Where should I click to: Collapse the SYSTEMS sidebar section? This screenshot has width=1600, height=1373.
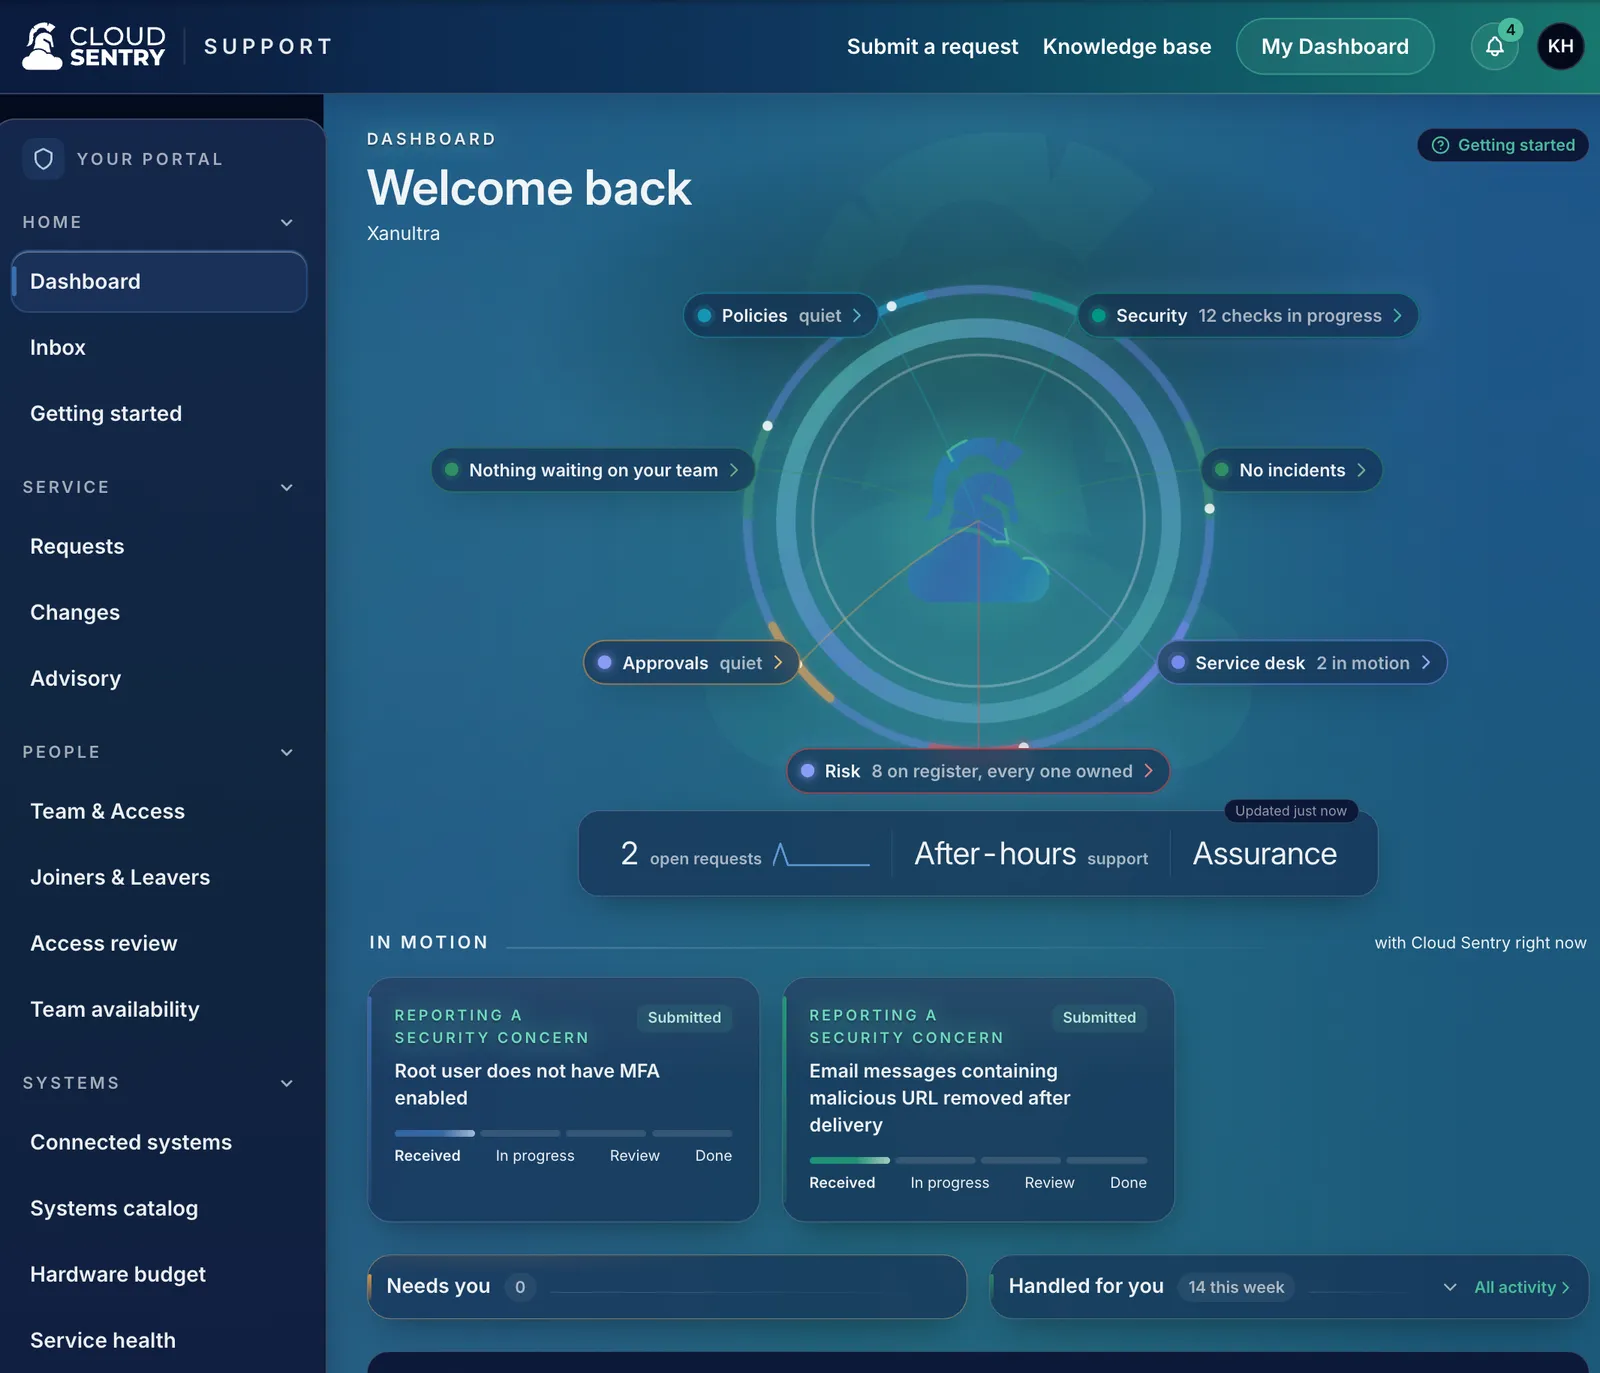click(287, 1083)
